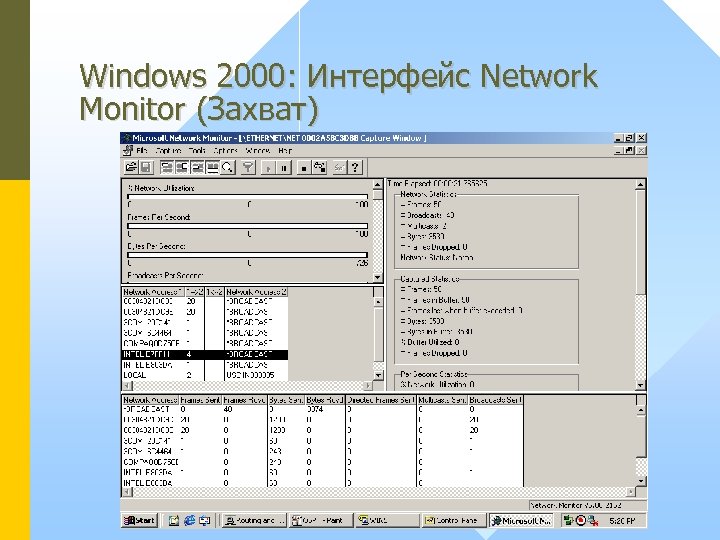
Task: Toggle the Station Statistics pane icon
Action: [213, 168]
